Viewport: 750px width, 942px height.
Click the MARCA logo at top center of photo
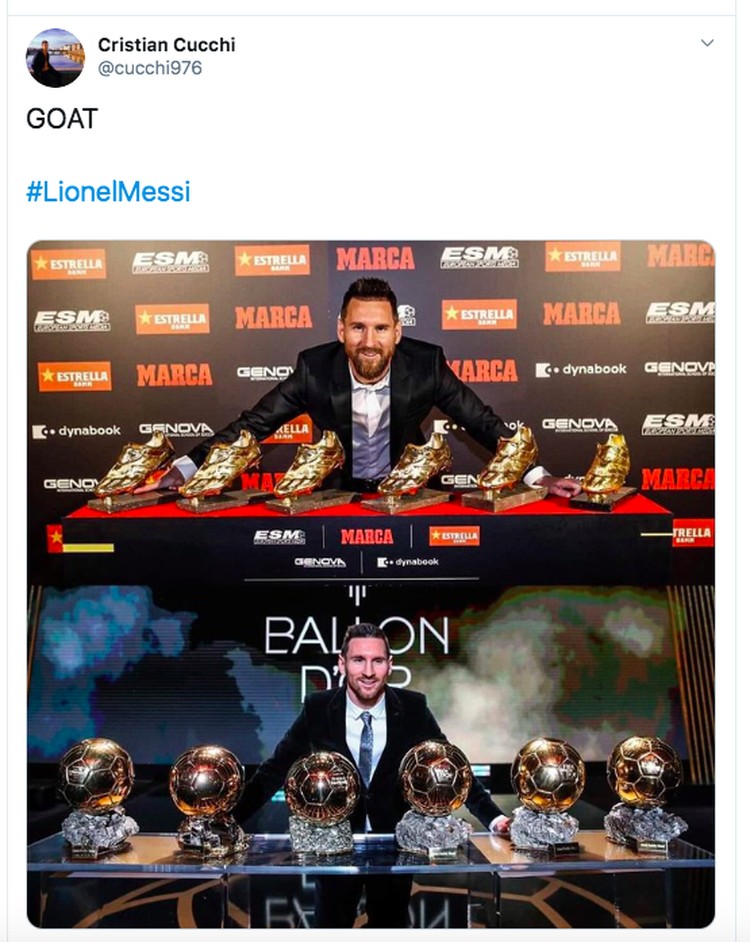tap(376, 258)
